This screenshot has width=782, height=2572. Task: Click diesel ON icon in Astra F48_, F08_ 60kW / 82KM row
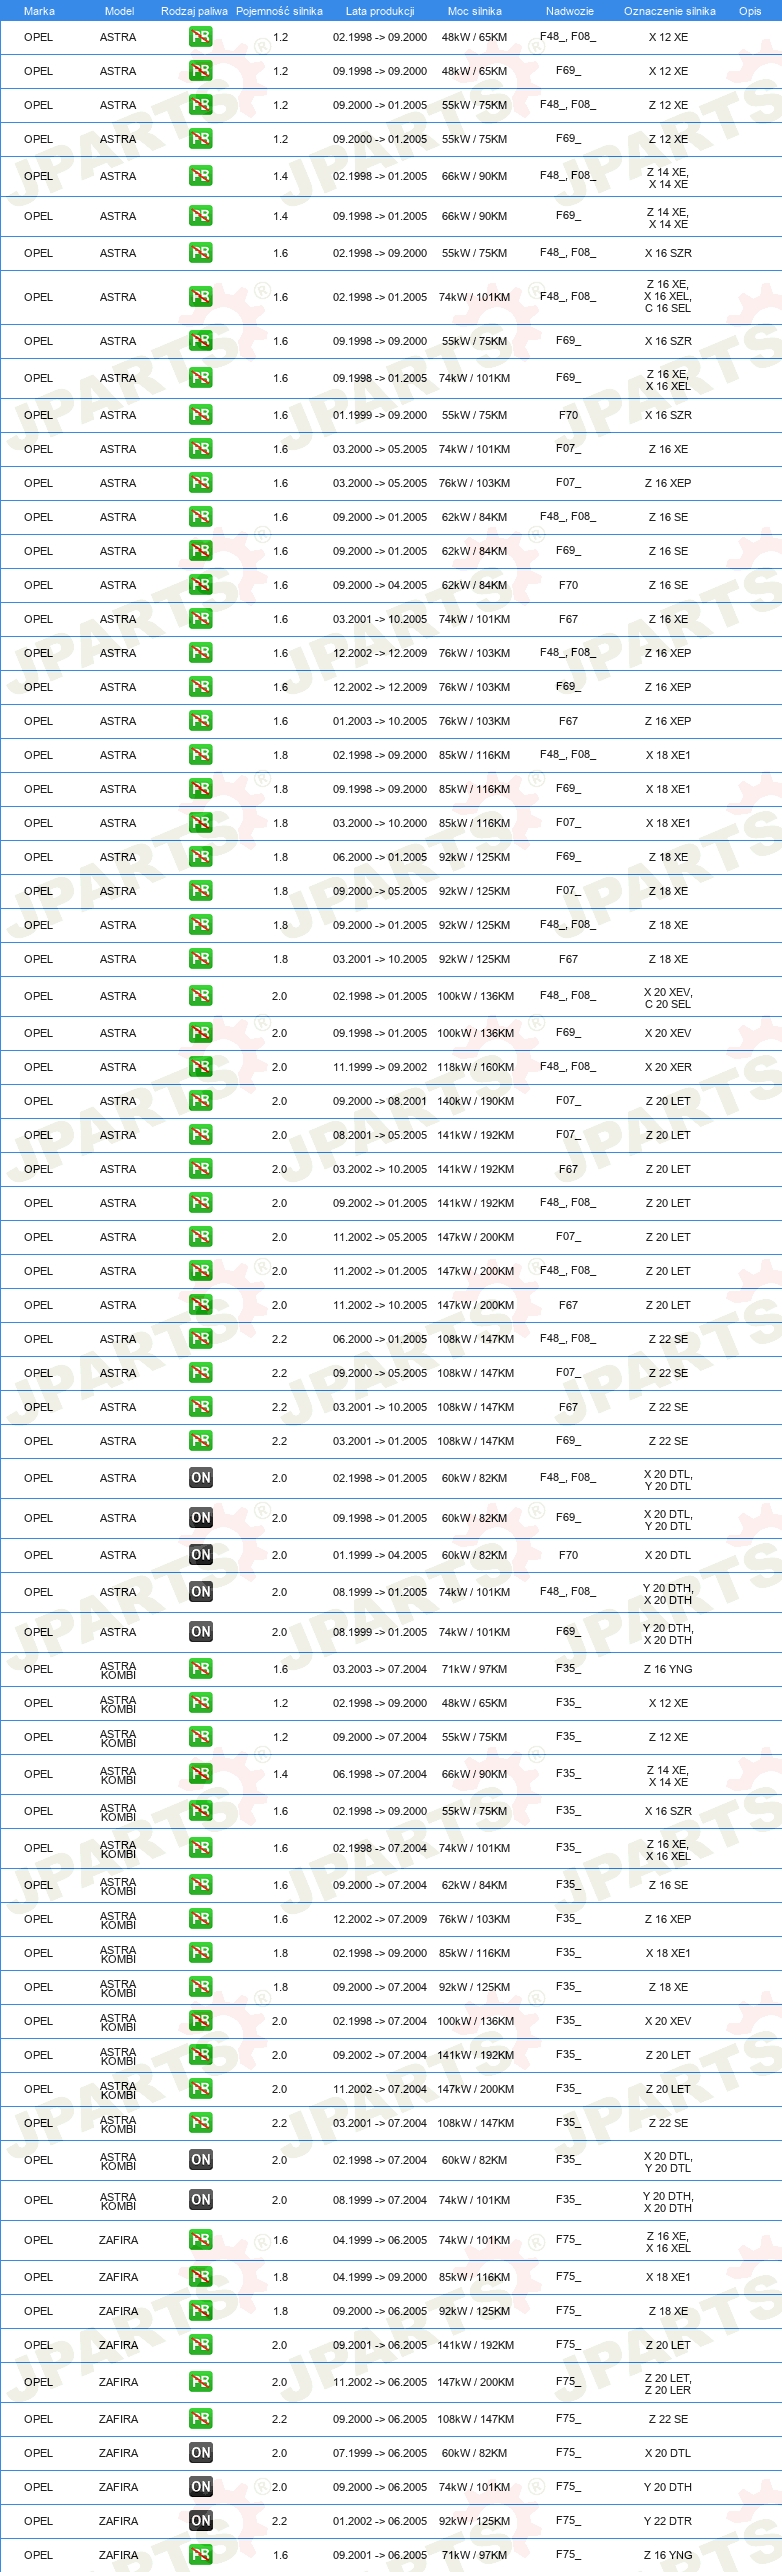(200, 1478)
